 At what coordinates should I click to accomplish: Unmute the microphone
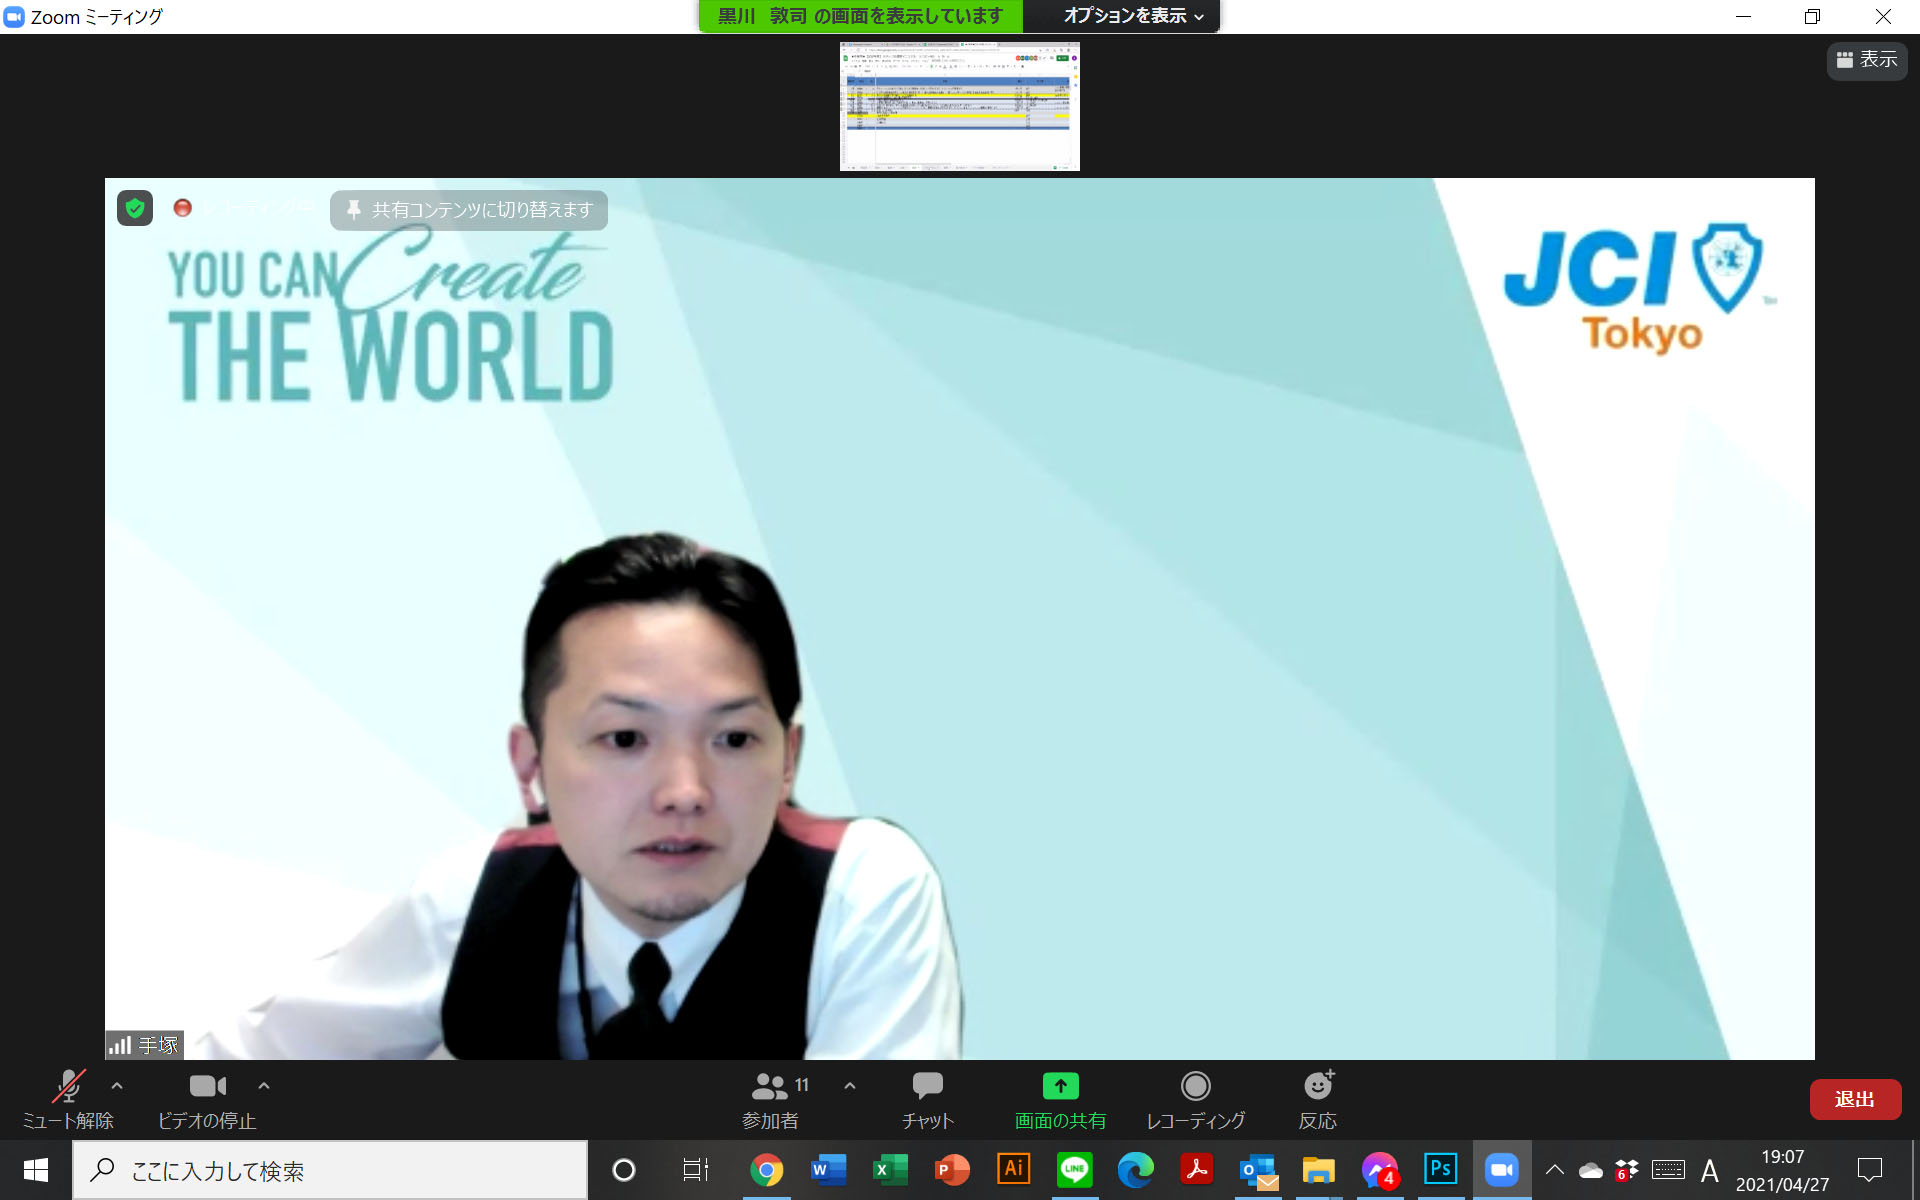(x=68, y=1099)
